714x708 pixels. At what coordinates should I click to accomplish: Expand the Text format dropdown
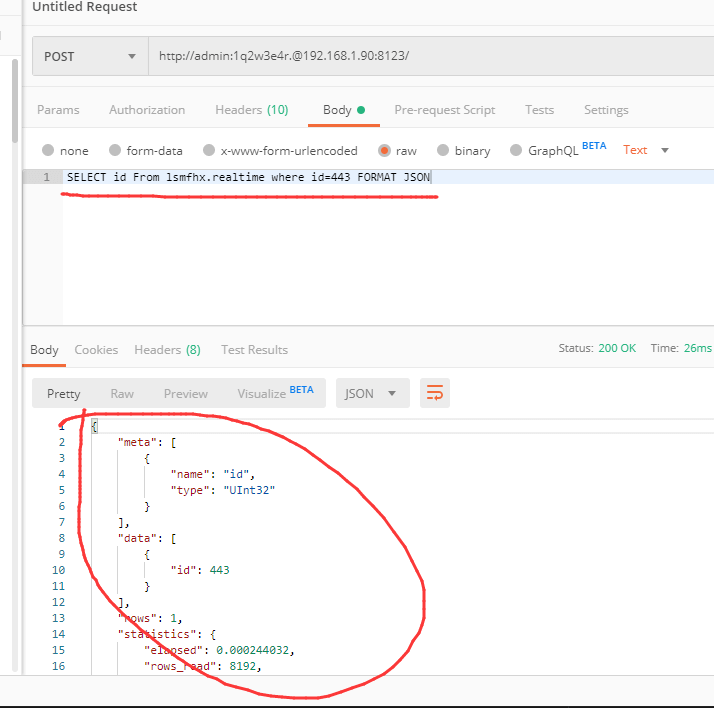pos(646,150)
